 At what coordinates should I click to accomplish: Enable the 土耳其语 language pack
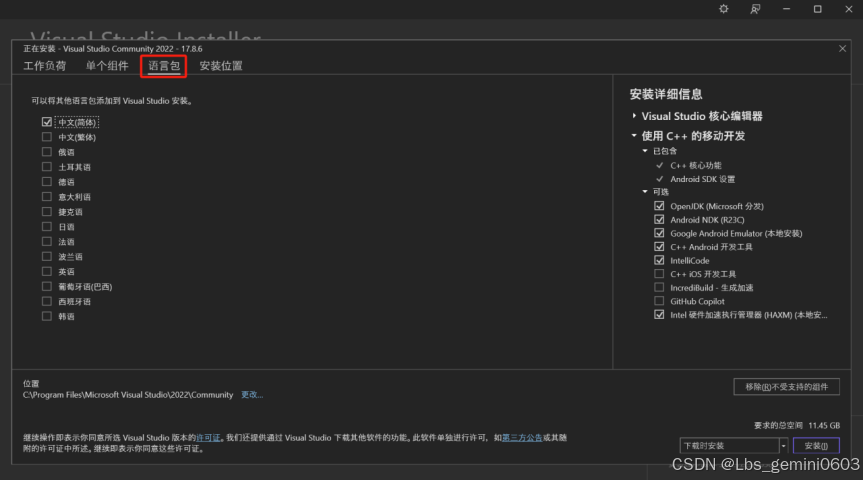pyautogui.click(x=47, y=166)
